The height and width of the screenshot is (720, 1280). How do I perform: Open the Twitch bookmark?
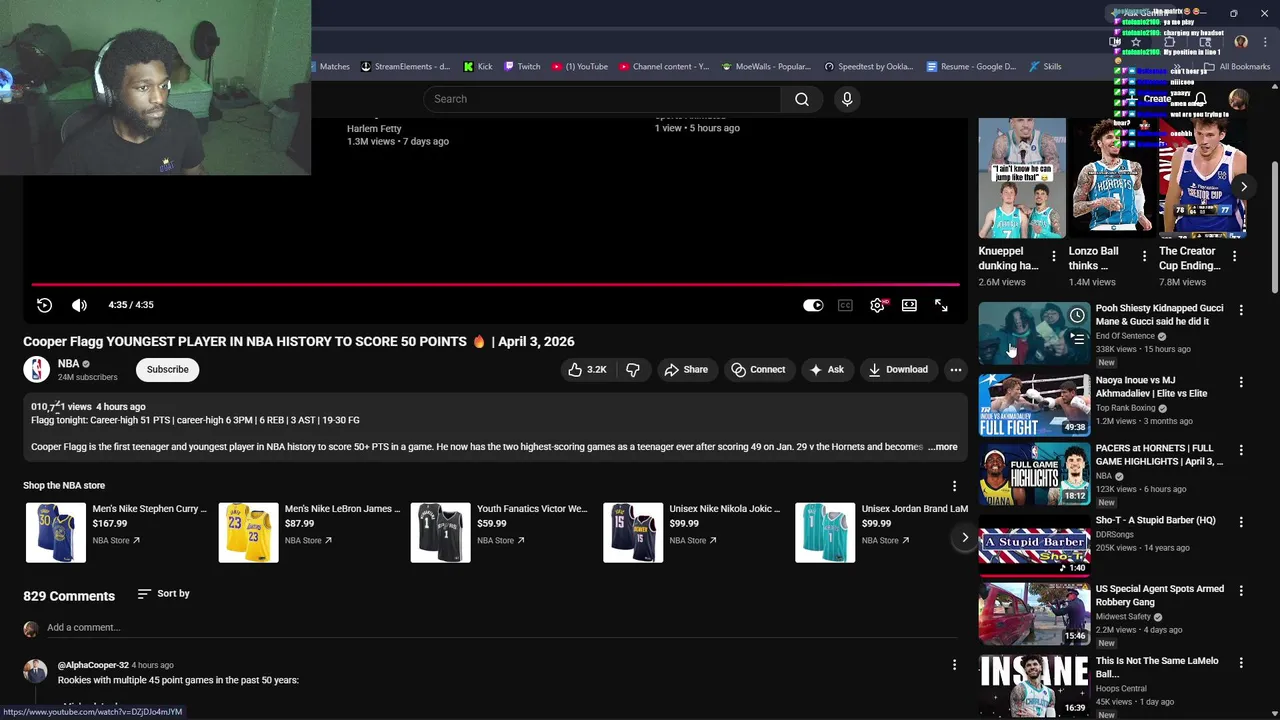coord(522,67)
